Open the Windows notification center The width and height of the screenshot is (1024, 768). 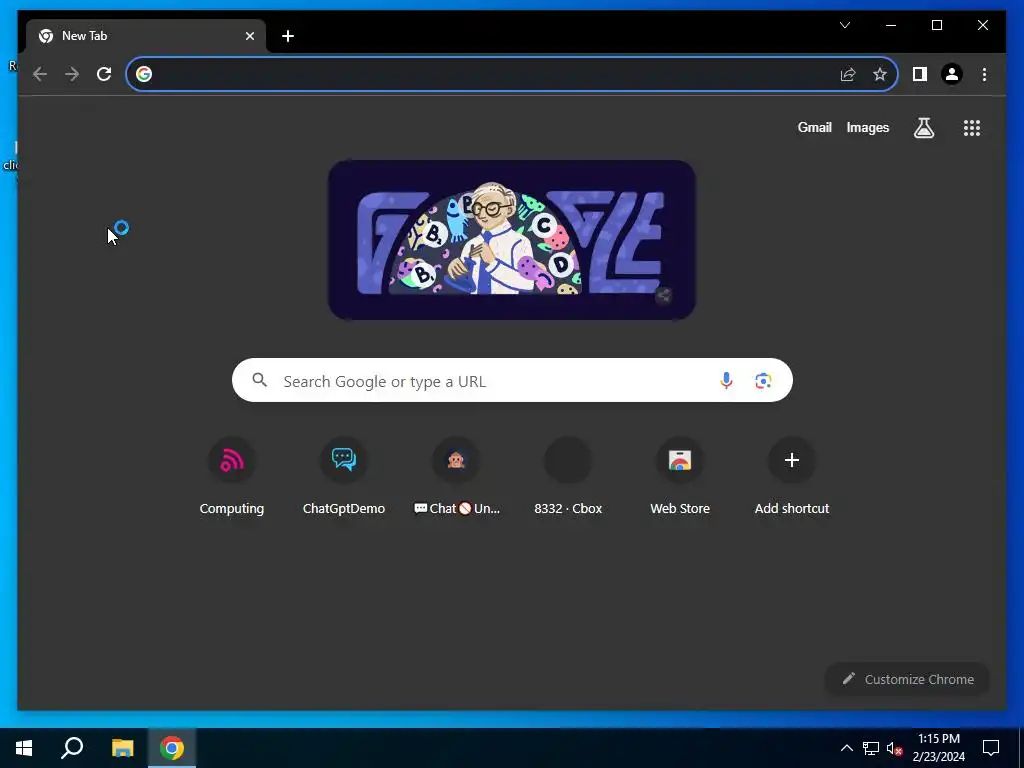click(991, 748)
